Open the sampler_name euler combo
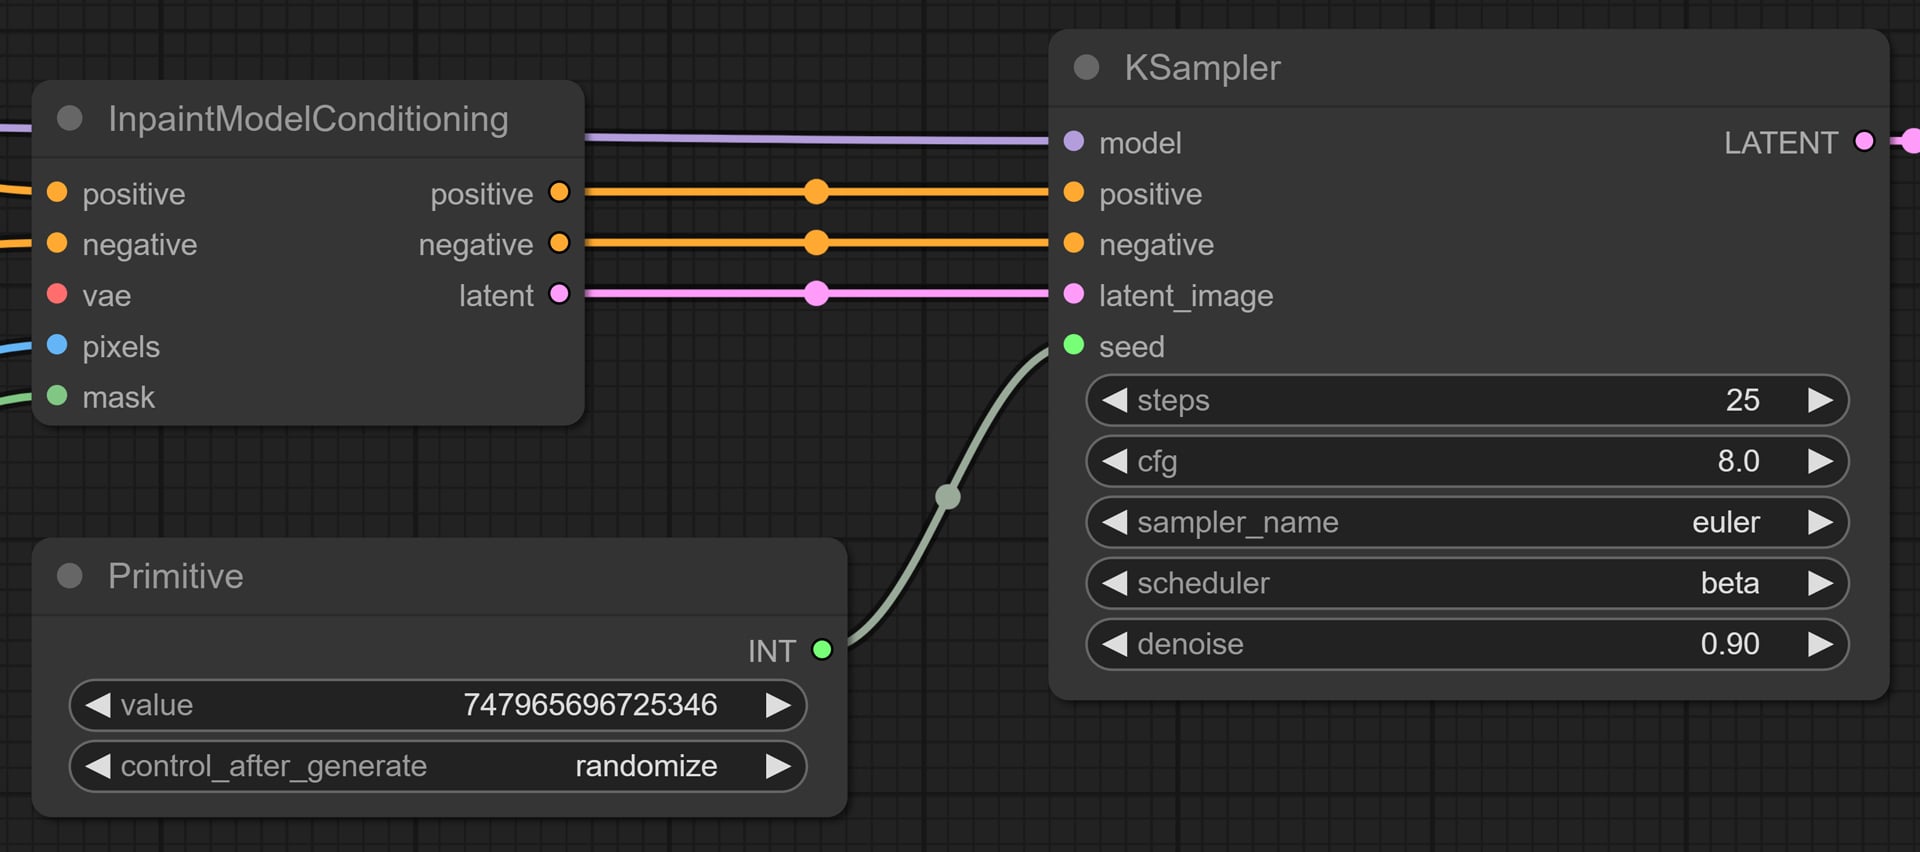Image resolution: width=1920 pixels, height=852 pixels. tap(1467, 522)
